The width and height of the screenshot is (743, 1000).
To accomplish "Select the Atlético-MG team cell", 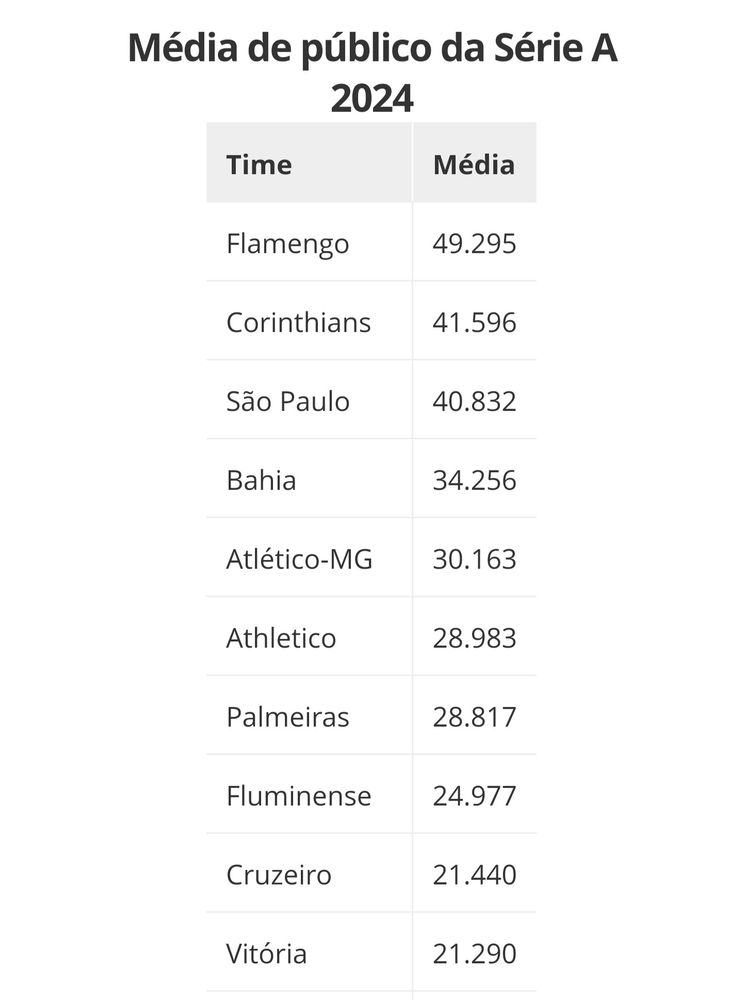I will pyautogui.click(x=299, y=559).
